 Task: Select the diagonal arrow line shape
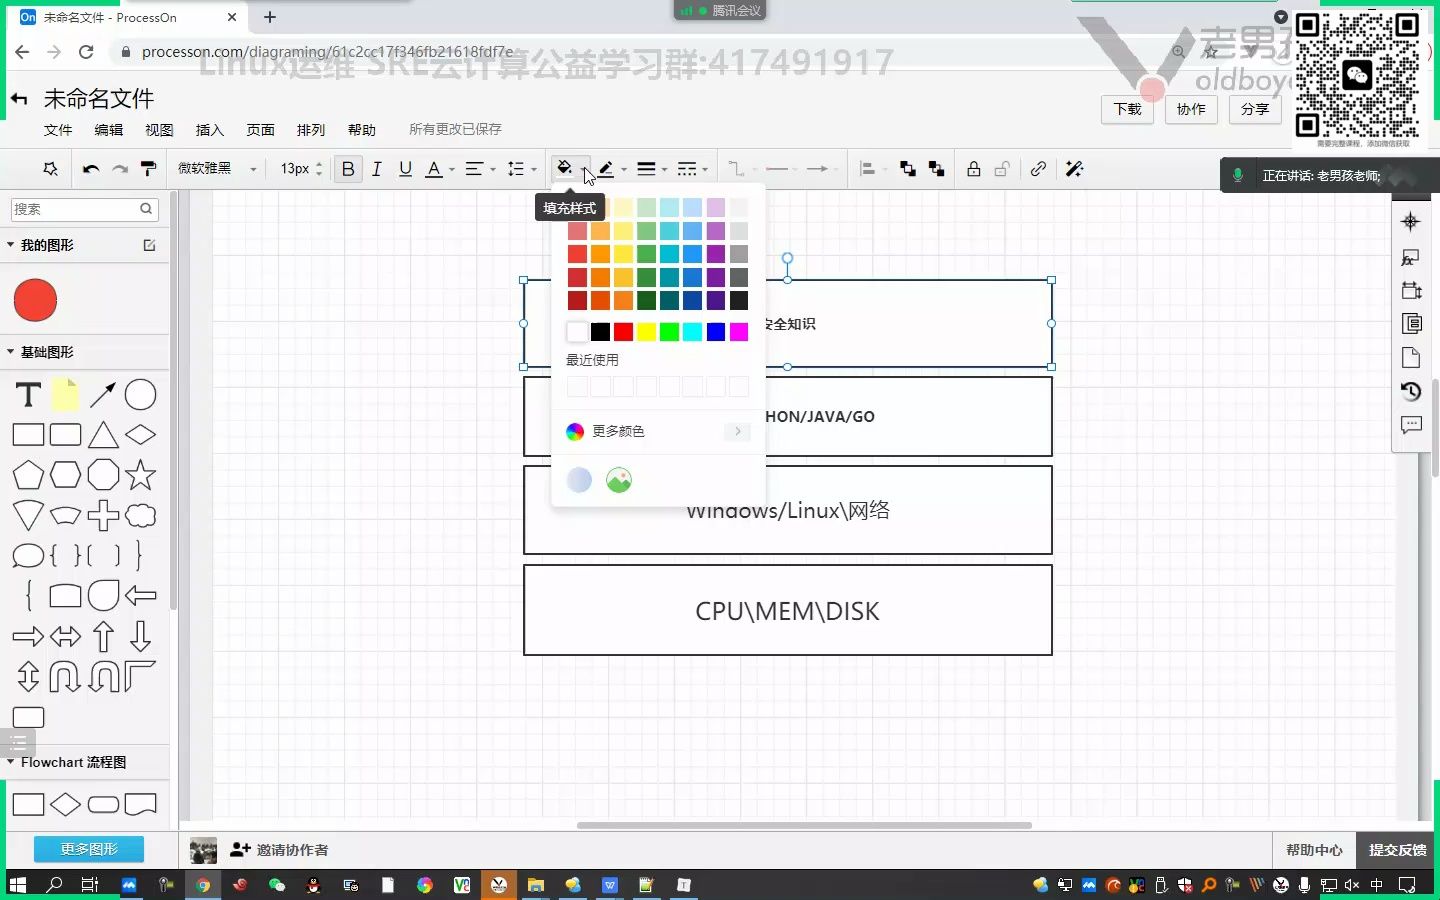103,395
